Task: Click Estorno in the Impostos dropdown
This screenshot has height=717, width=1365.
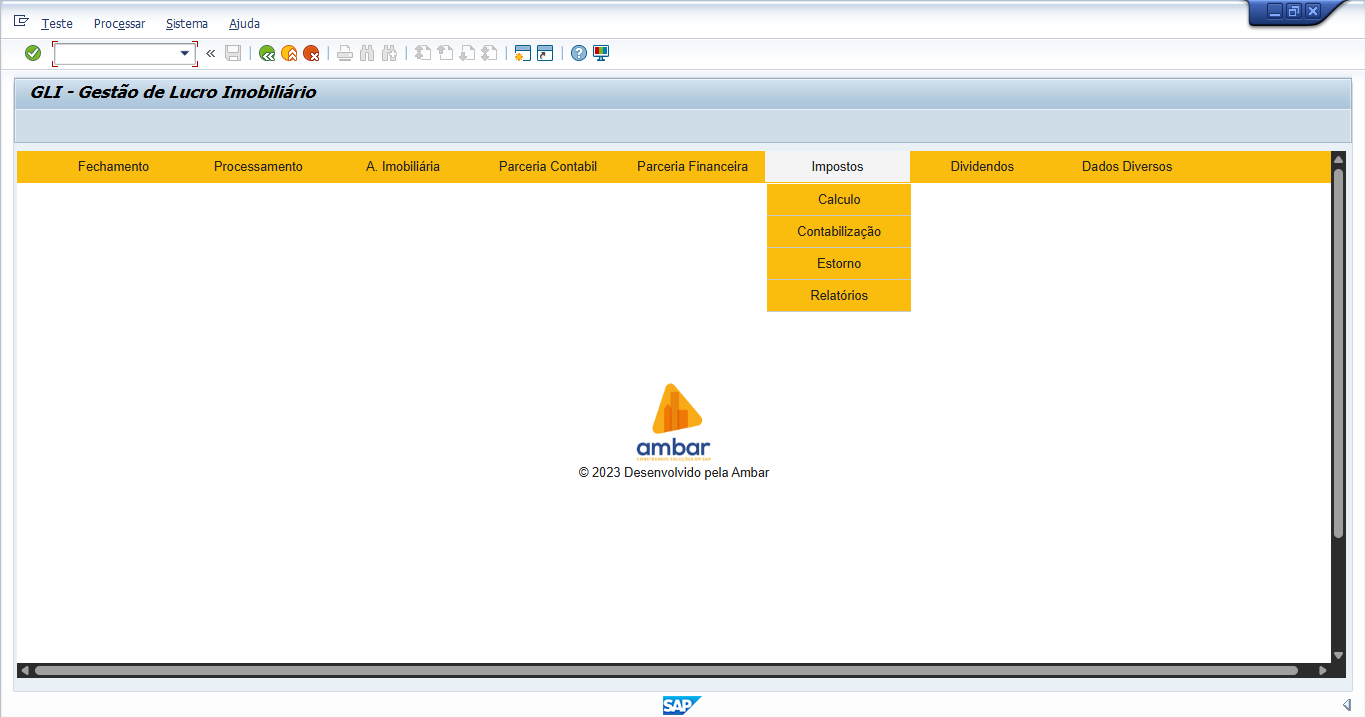Action: point(839,264)
